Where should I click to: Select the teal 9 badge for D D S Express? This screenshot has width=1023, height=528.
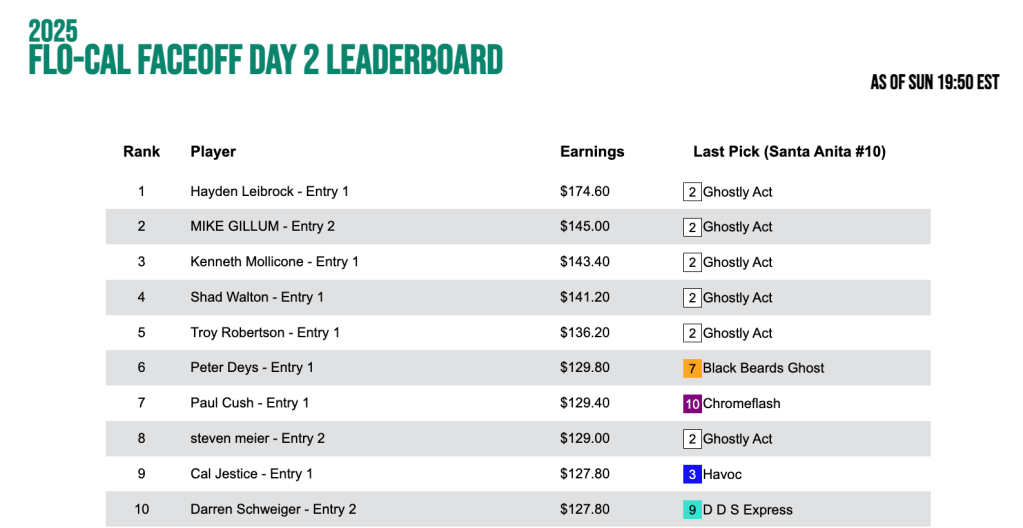(691, 509)
